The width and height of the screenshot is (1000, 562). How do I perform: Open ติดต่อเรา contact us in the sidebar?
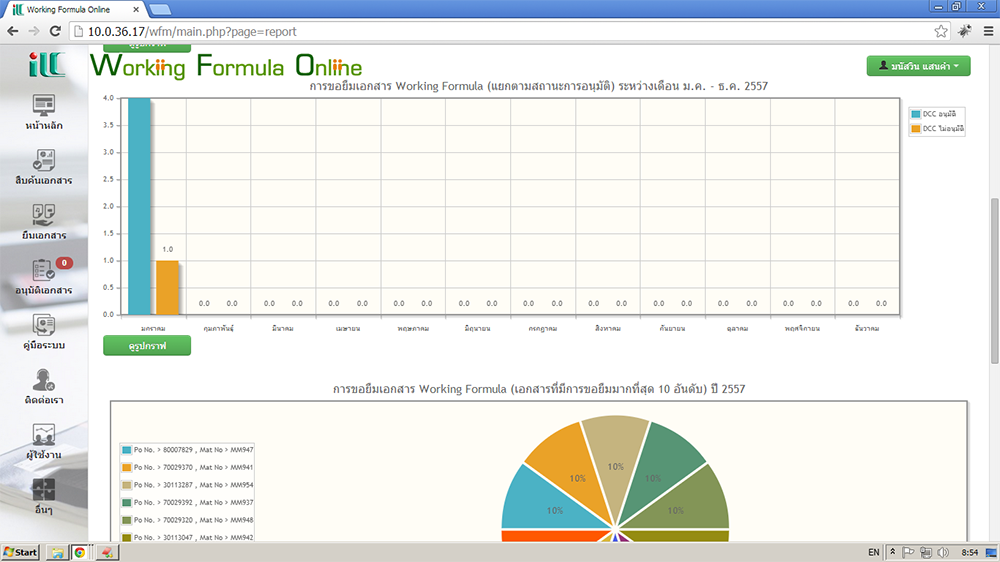[x=43, y=387]
